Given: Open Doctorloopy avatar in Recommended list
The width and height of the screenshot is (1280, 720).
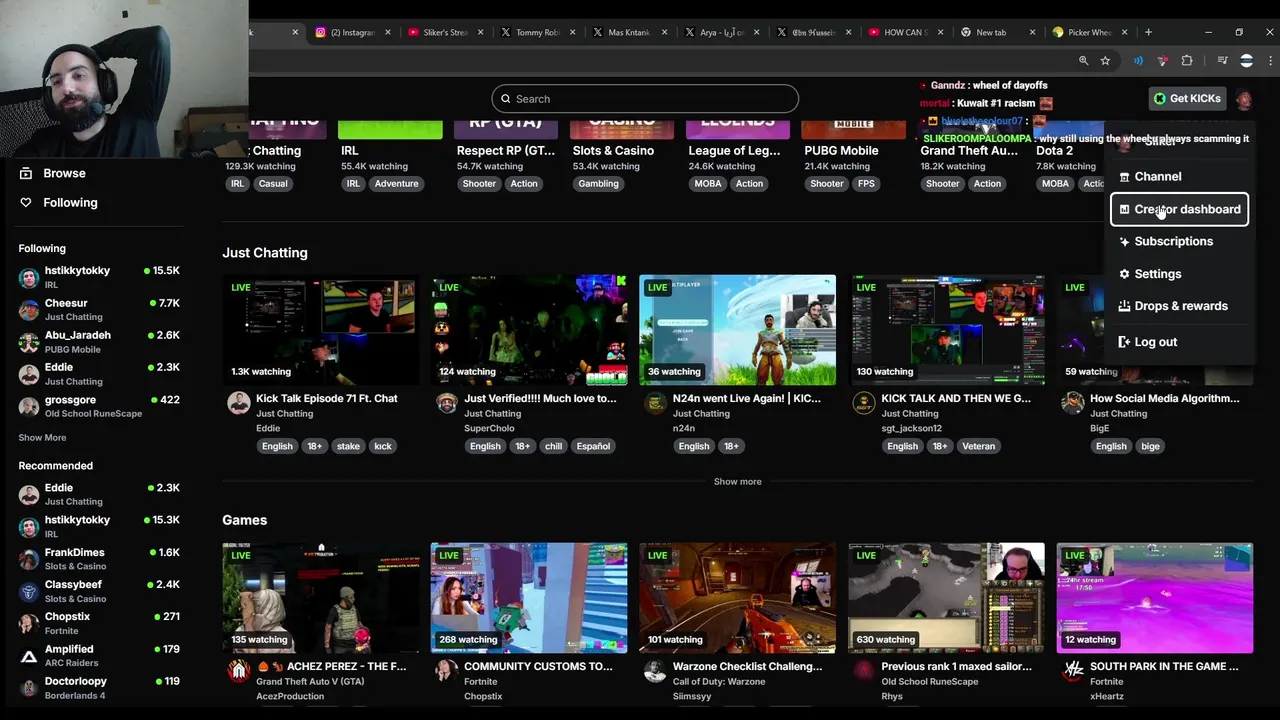Looking at the screenshot, I should 29,688.
